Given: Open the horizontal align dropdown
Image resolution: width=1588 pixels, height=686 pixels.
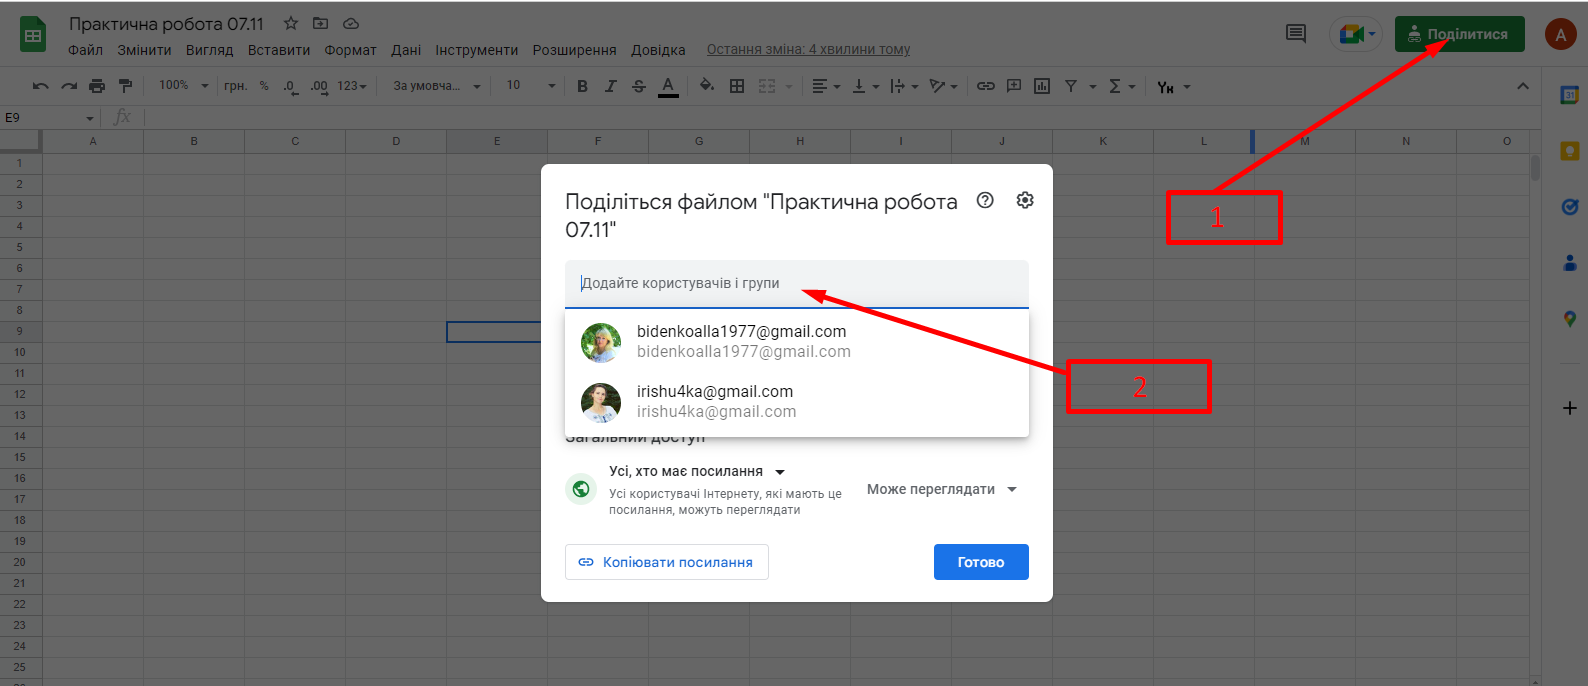Looking at the screenshot, I should coord(826,86).
